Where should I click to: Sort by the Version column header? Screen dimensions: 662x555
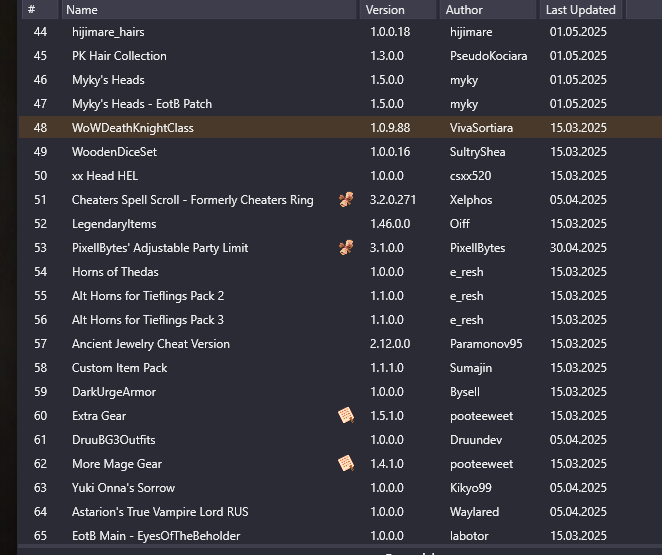point(398,10)
